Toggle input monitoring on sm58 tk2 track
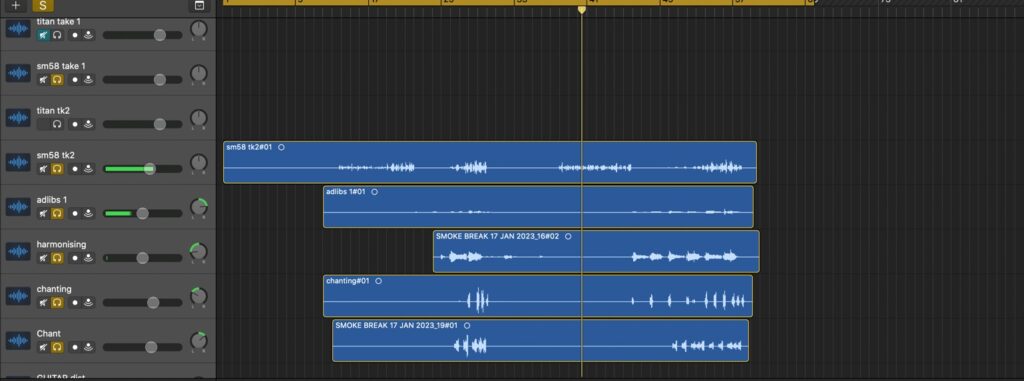The width and height of the screenshot is (1024, 381). 88,169
